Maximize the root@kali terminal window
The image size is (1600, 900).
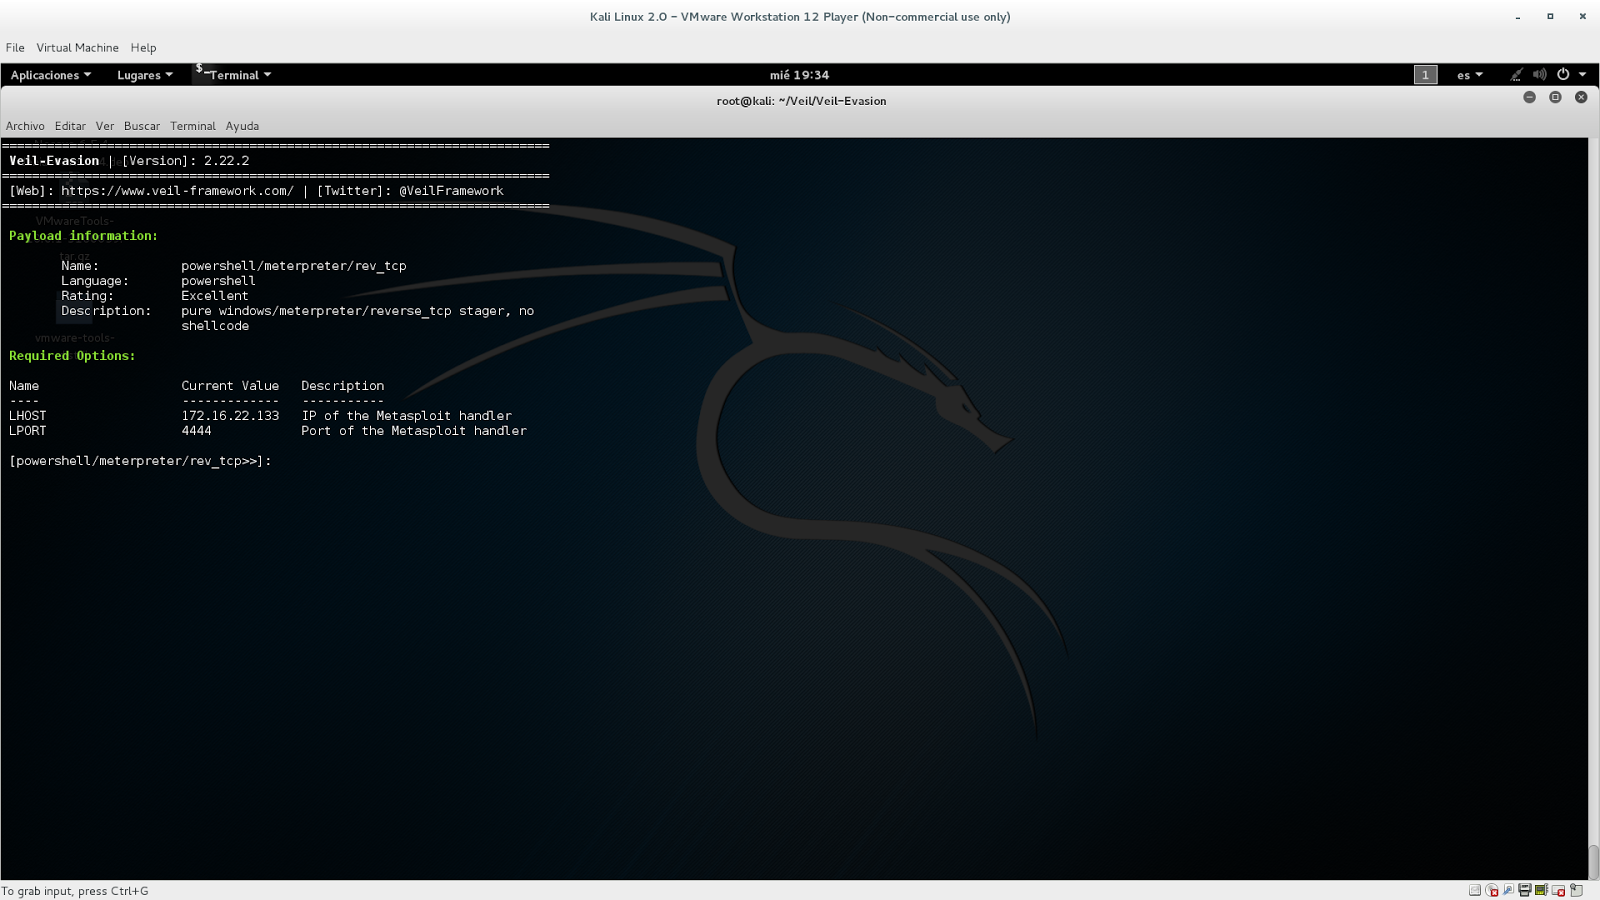[1555, 97]
